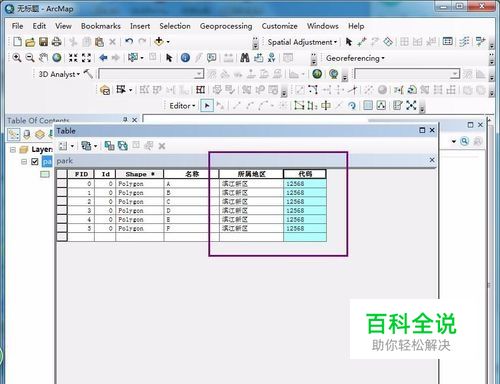
Task: Click the georeferencing layer combo box
Action: [407, 74]
